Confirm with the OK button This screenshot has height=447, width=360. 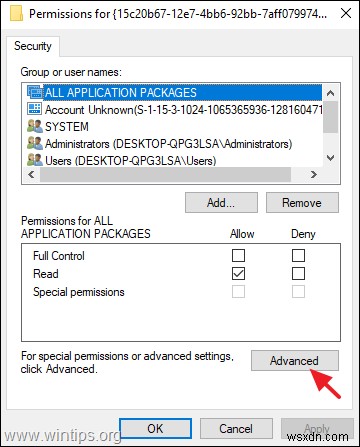[x=155, y=428]
